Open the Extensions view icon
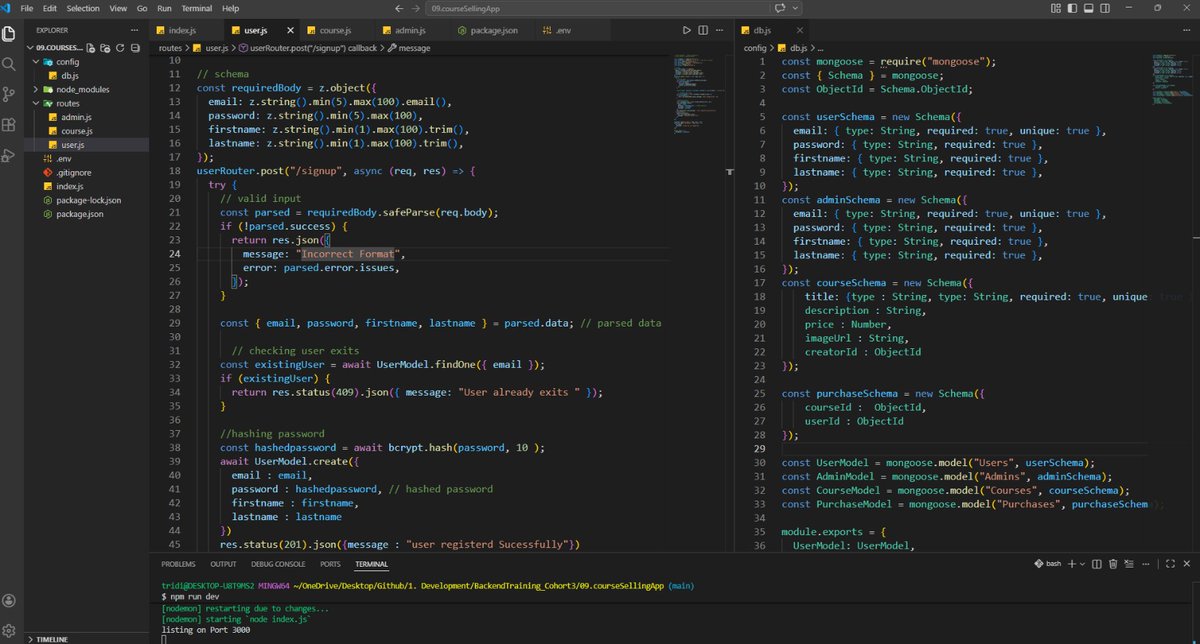Screen dimensions: 1200x644 (x=10, y=123)
